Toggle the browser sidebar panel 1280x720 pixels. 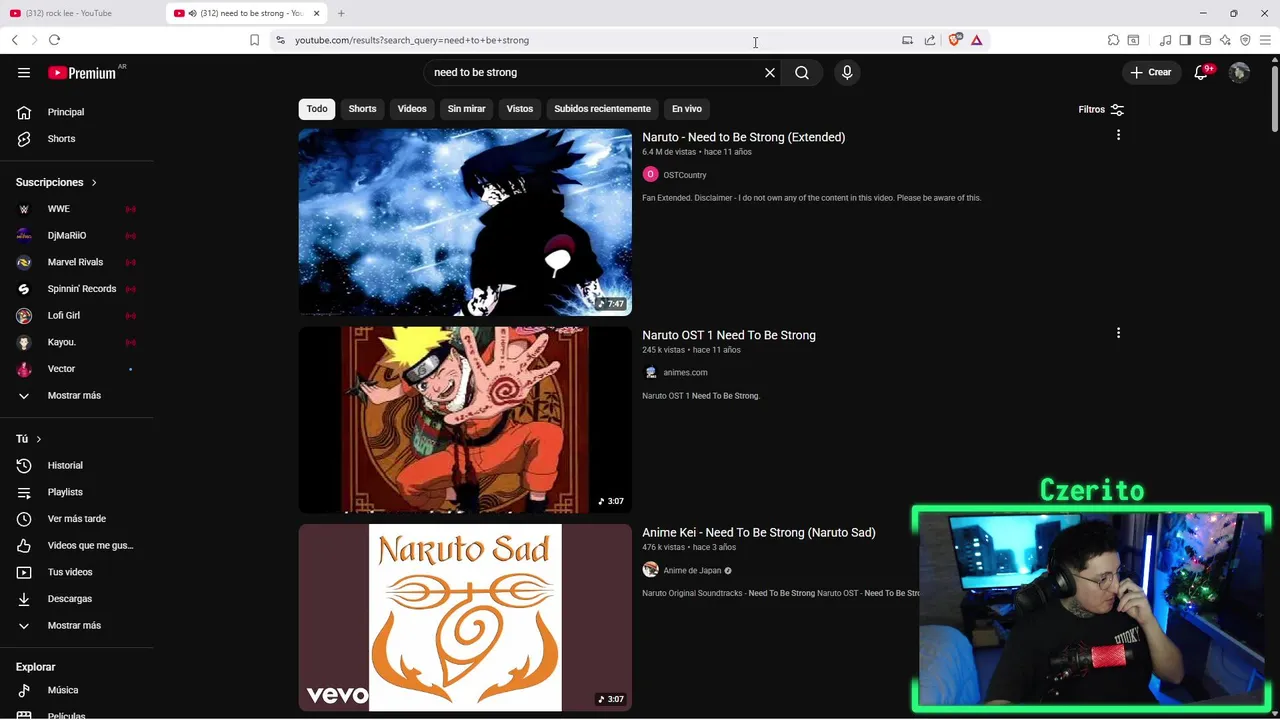[1185, 40]
